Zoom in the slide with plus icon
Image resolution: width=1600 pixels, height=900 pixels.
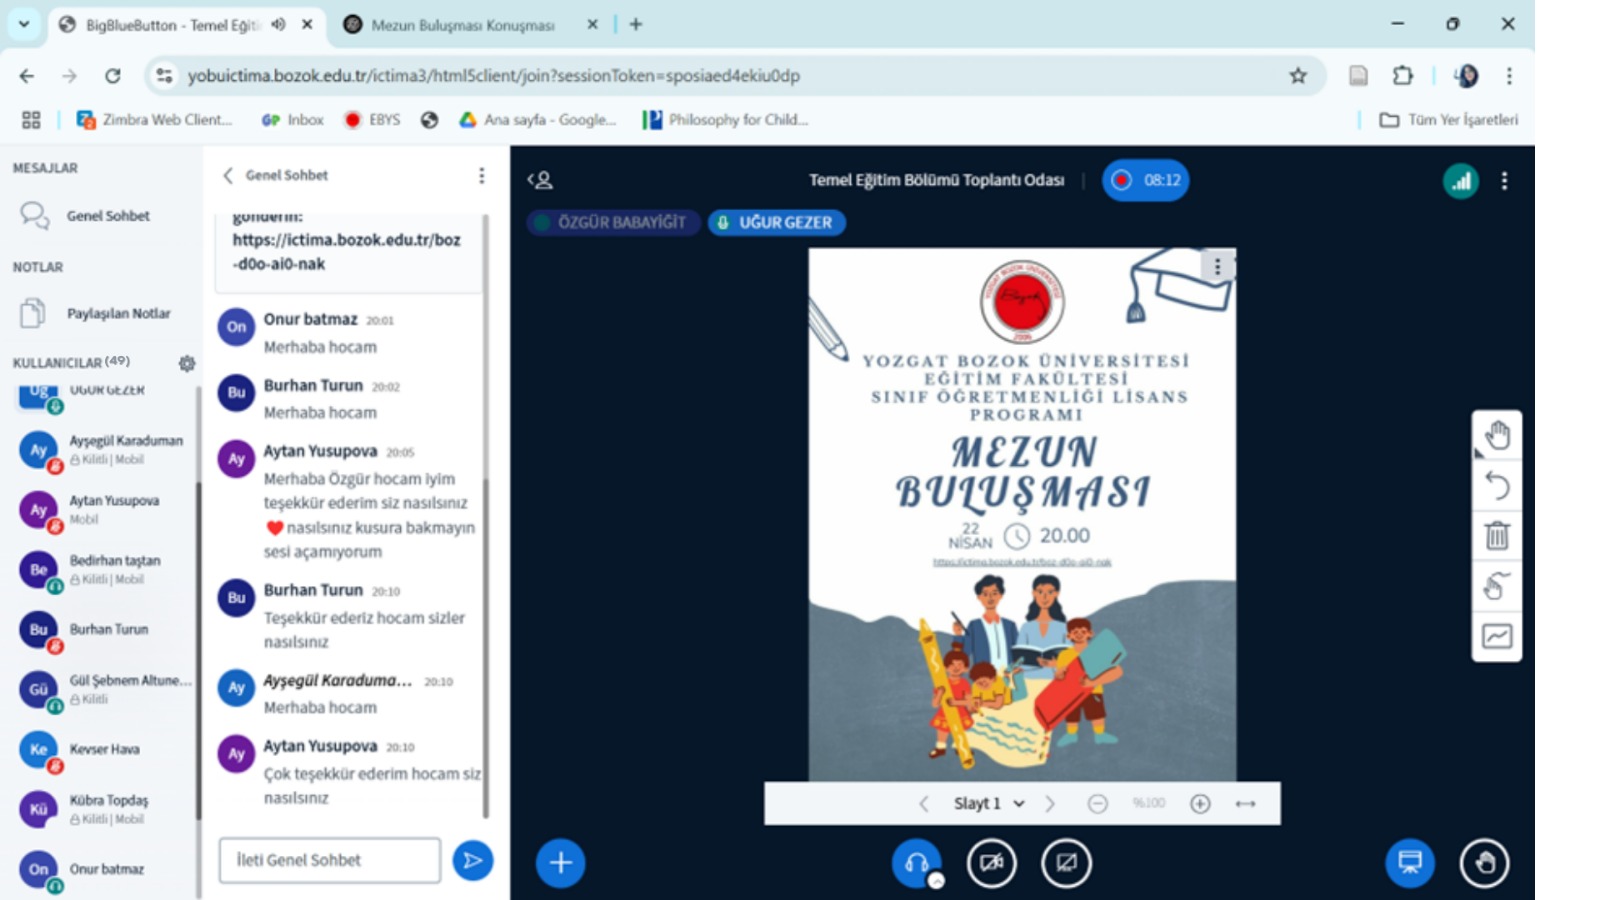click(1200, 804)
